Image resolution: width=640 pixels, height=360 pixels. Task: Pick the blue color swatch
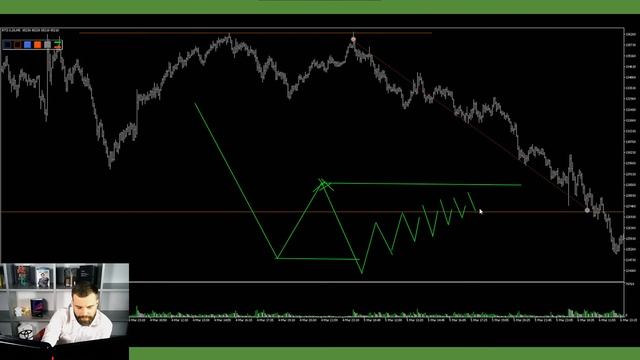click(x=28, y=44)
